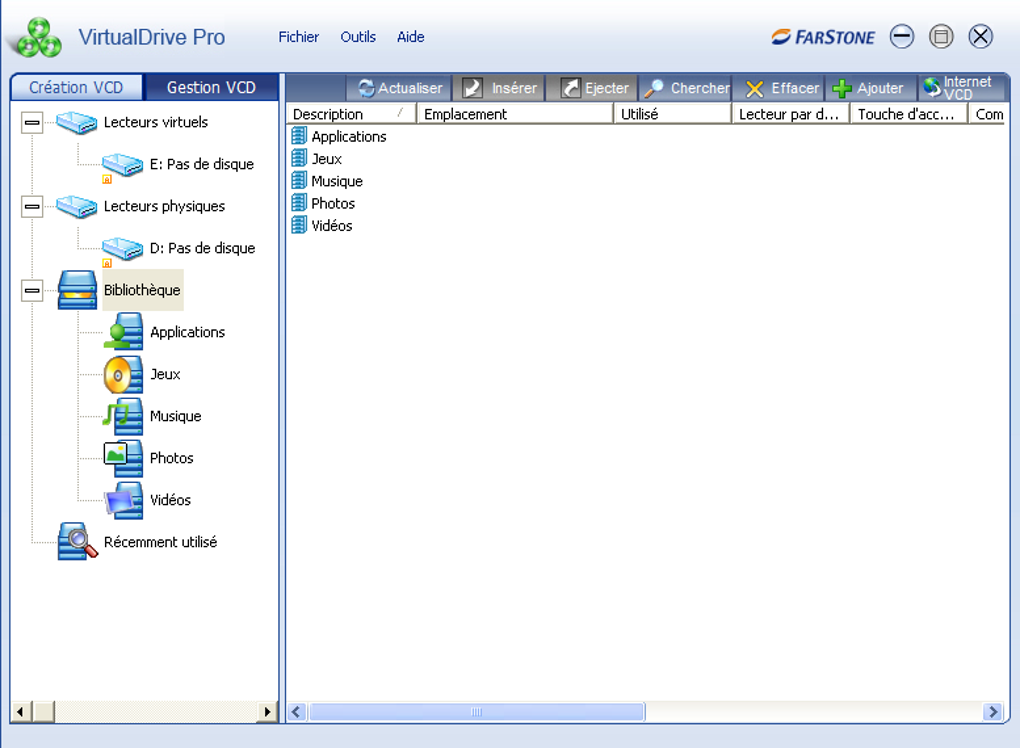
Task: Click the Musique list row icon
Action: coord(299,180)
